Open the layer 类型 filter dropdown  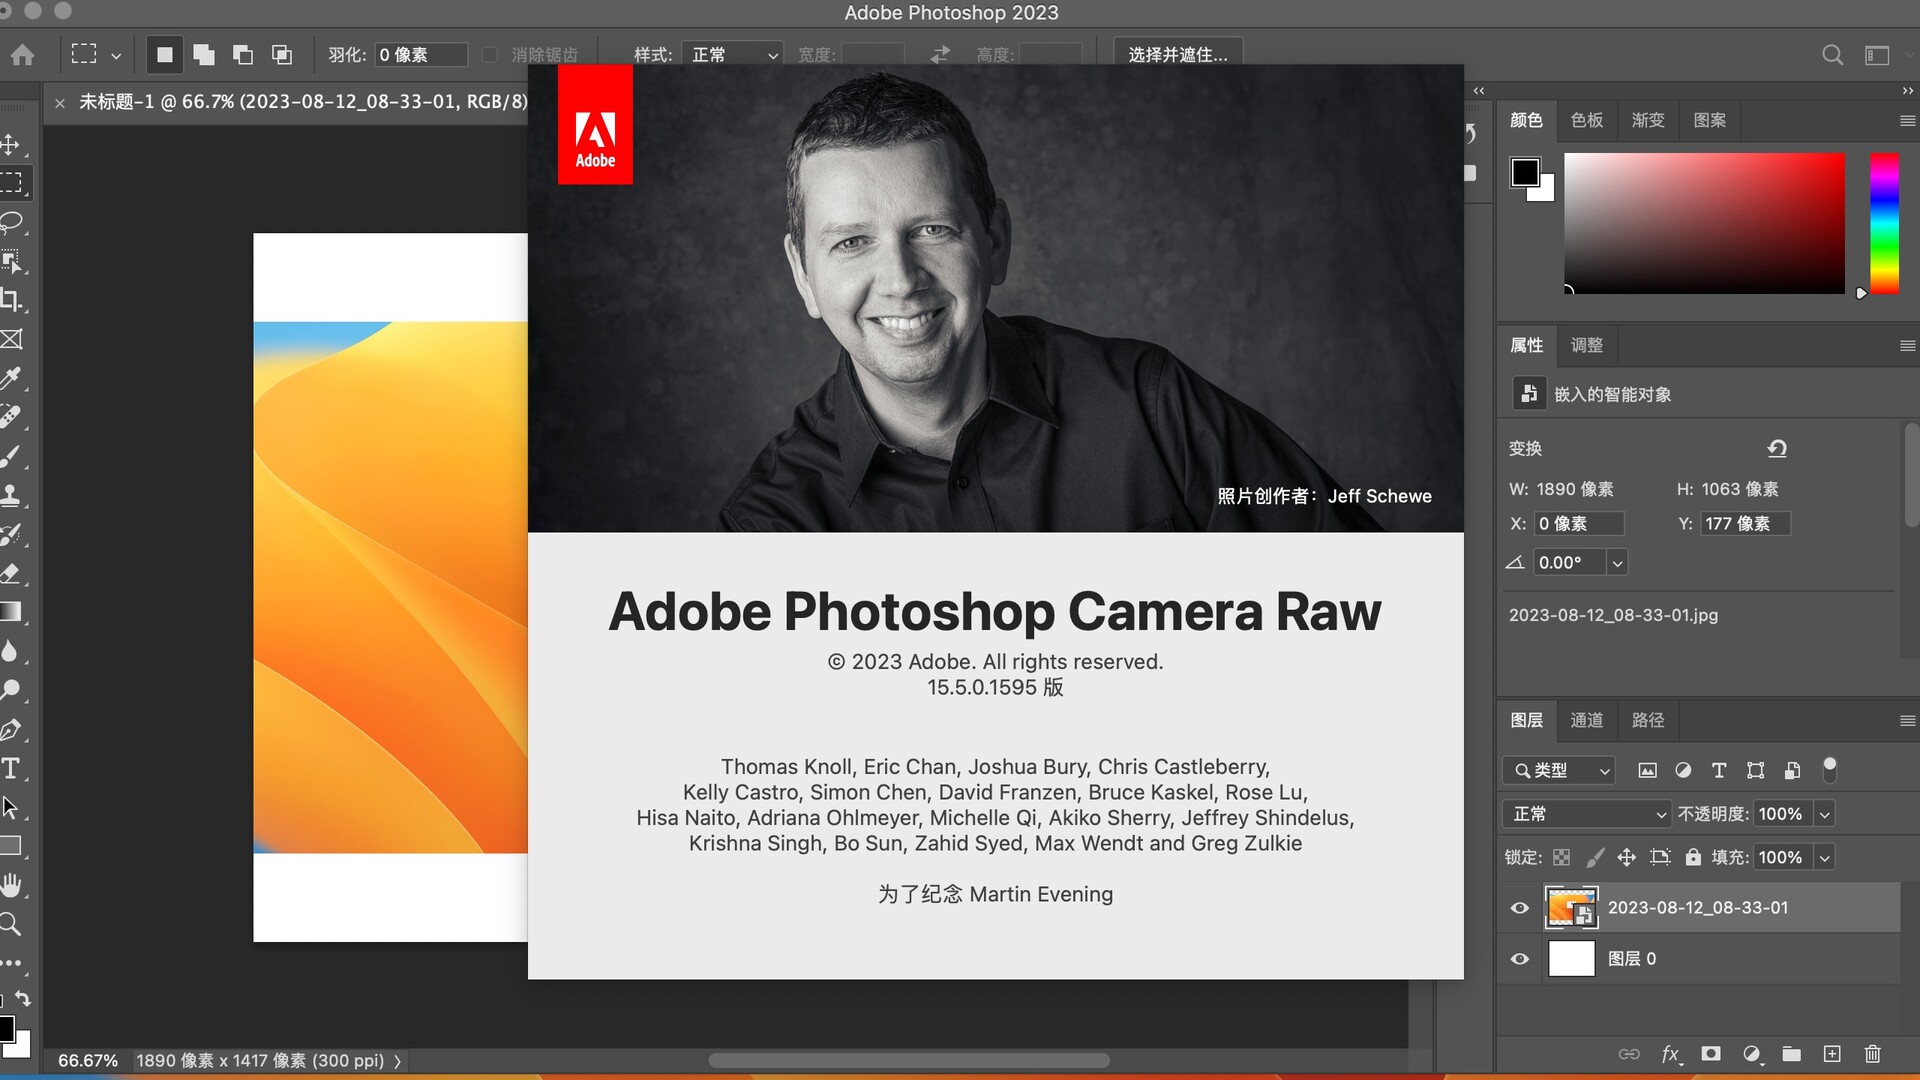[x=1559, y=770]
